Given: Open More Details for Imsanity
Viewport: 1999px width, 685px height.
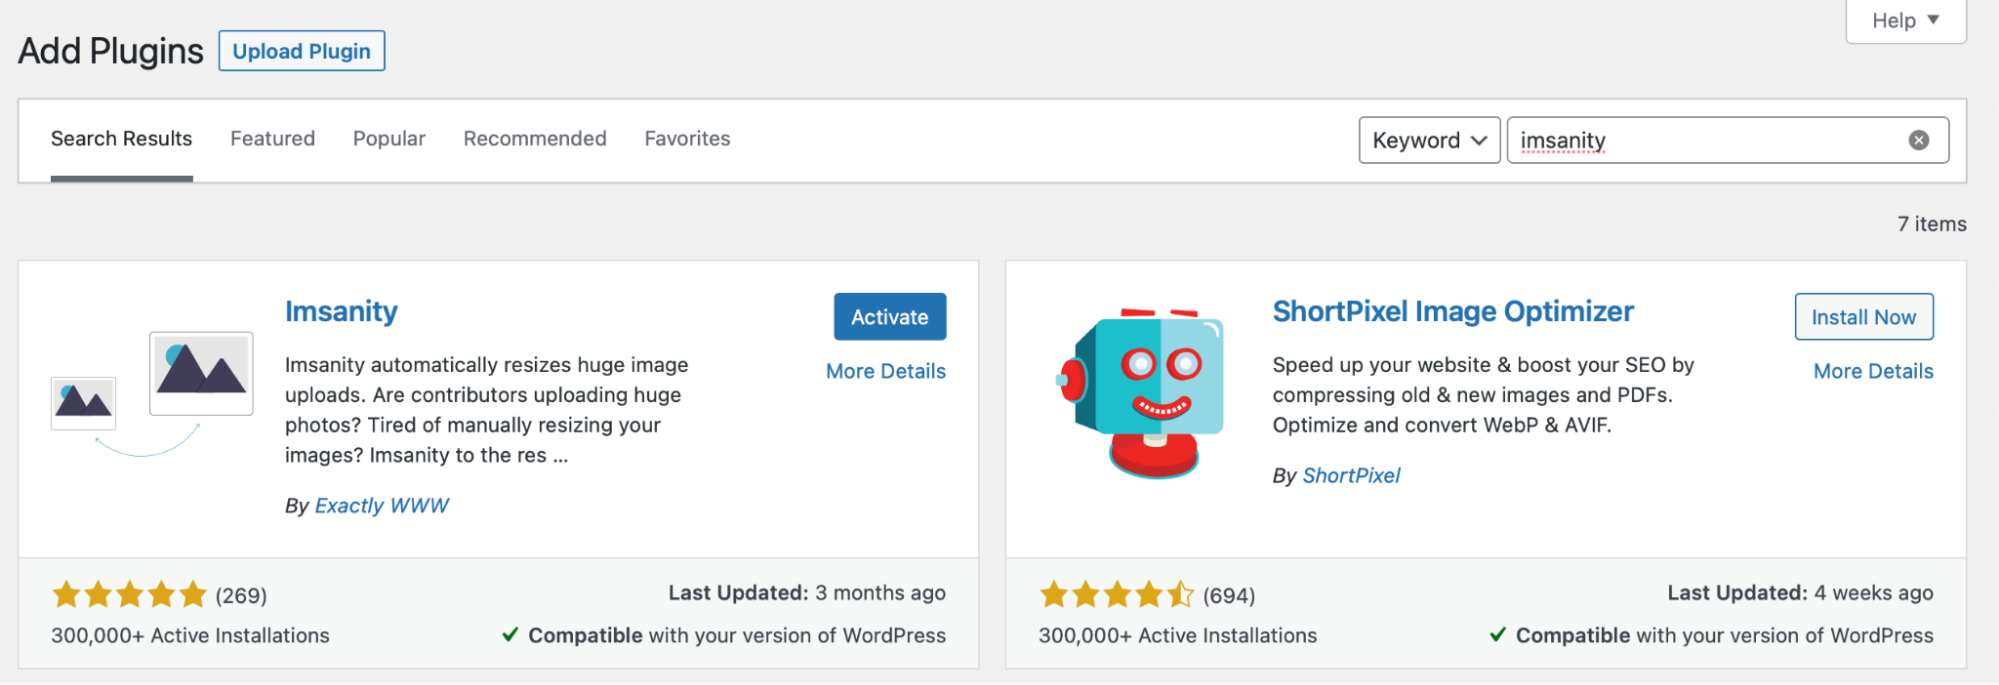Looking at the screenshot, I should coord(885,371).
